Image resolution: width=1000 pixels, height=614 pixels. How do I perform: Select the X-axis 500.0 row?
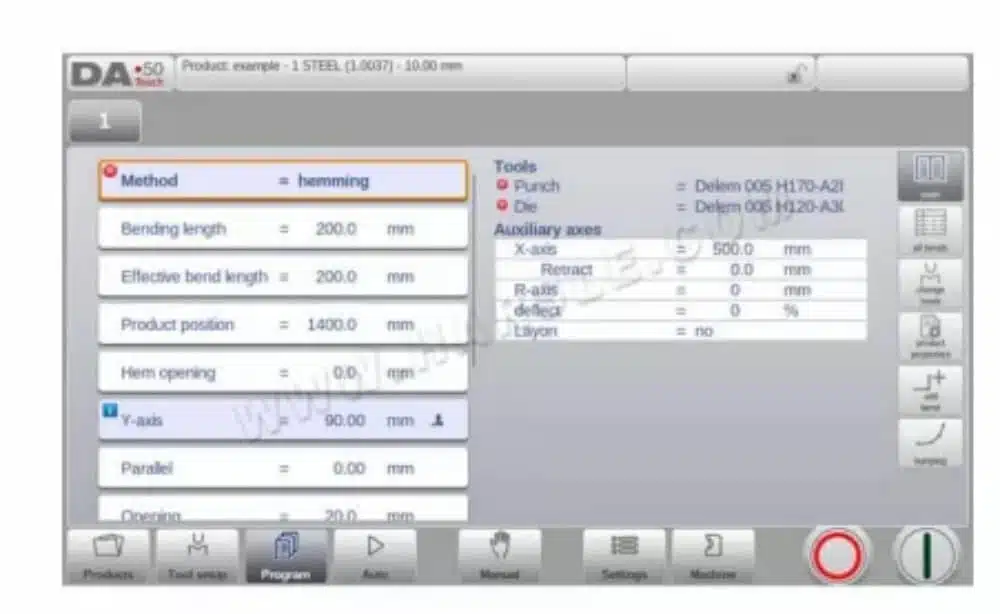pyautogui.click(x=681, y=249)
